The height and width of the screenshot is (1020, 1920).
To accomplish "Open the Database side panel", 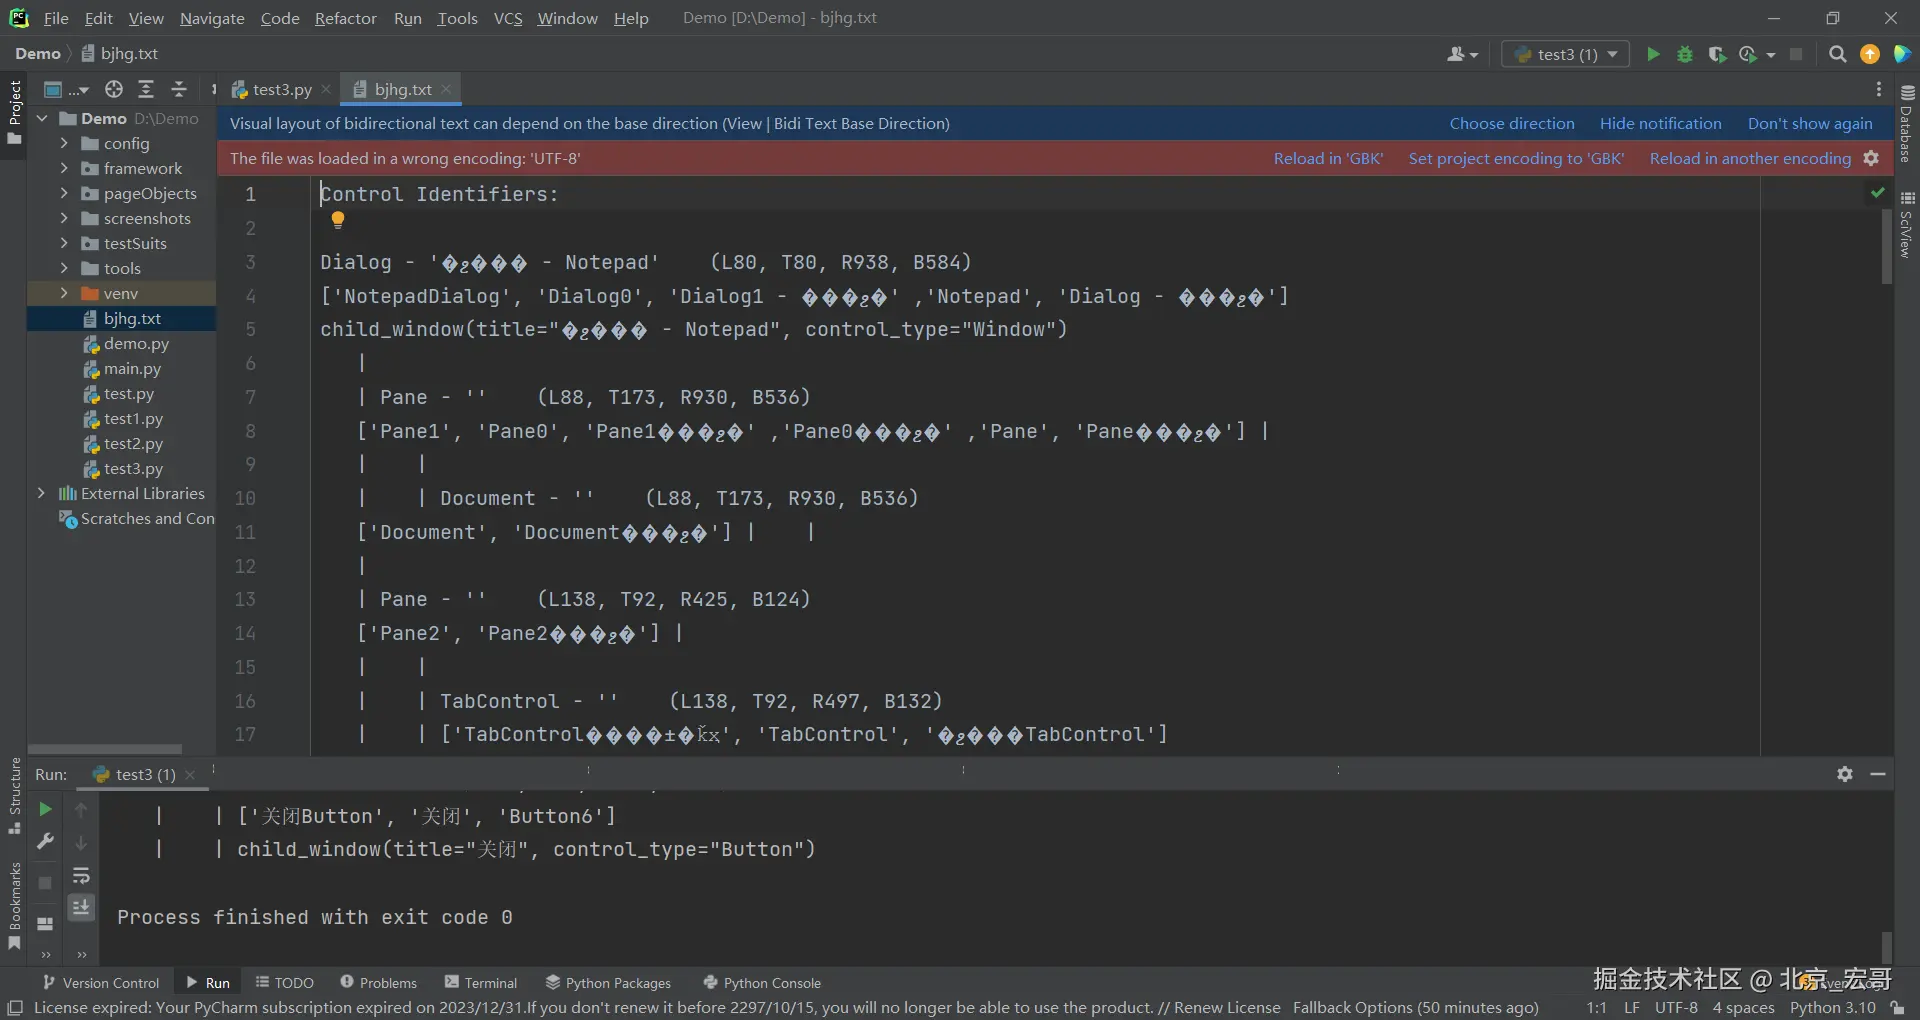I will click(1907, 124).
